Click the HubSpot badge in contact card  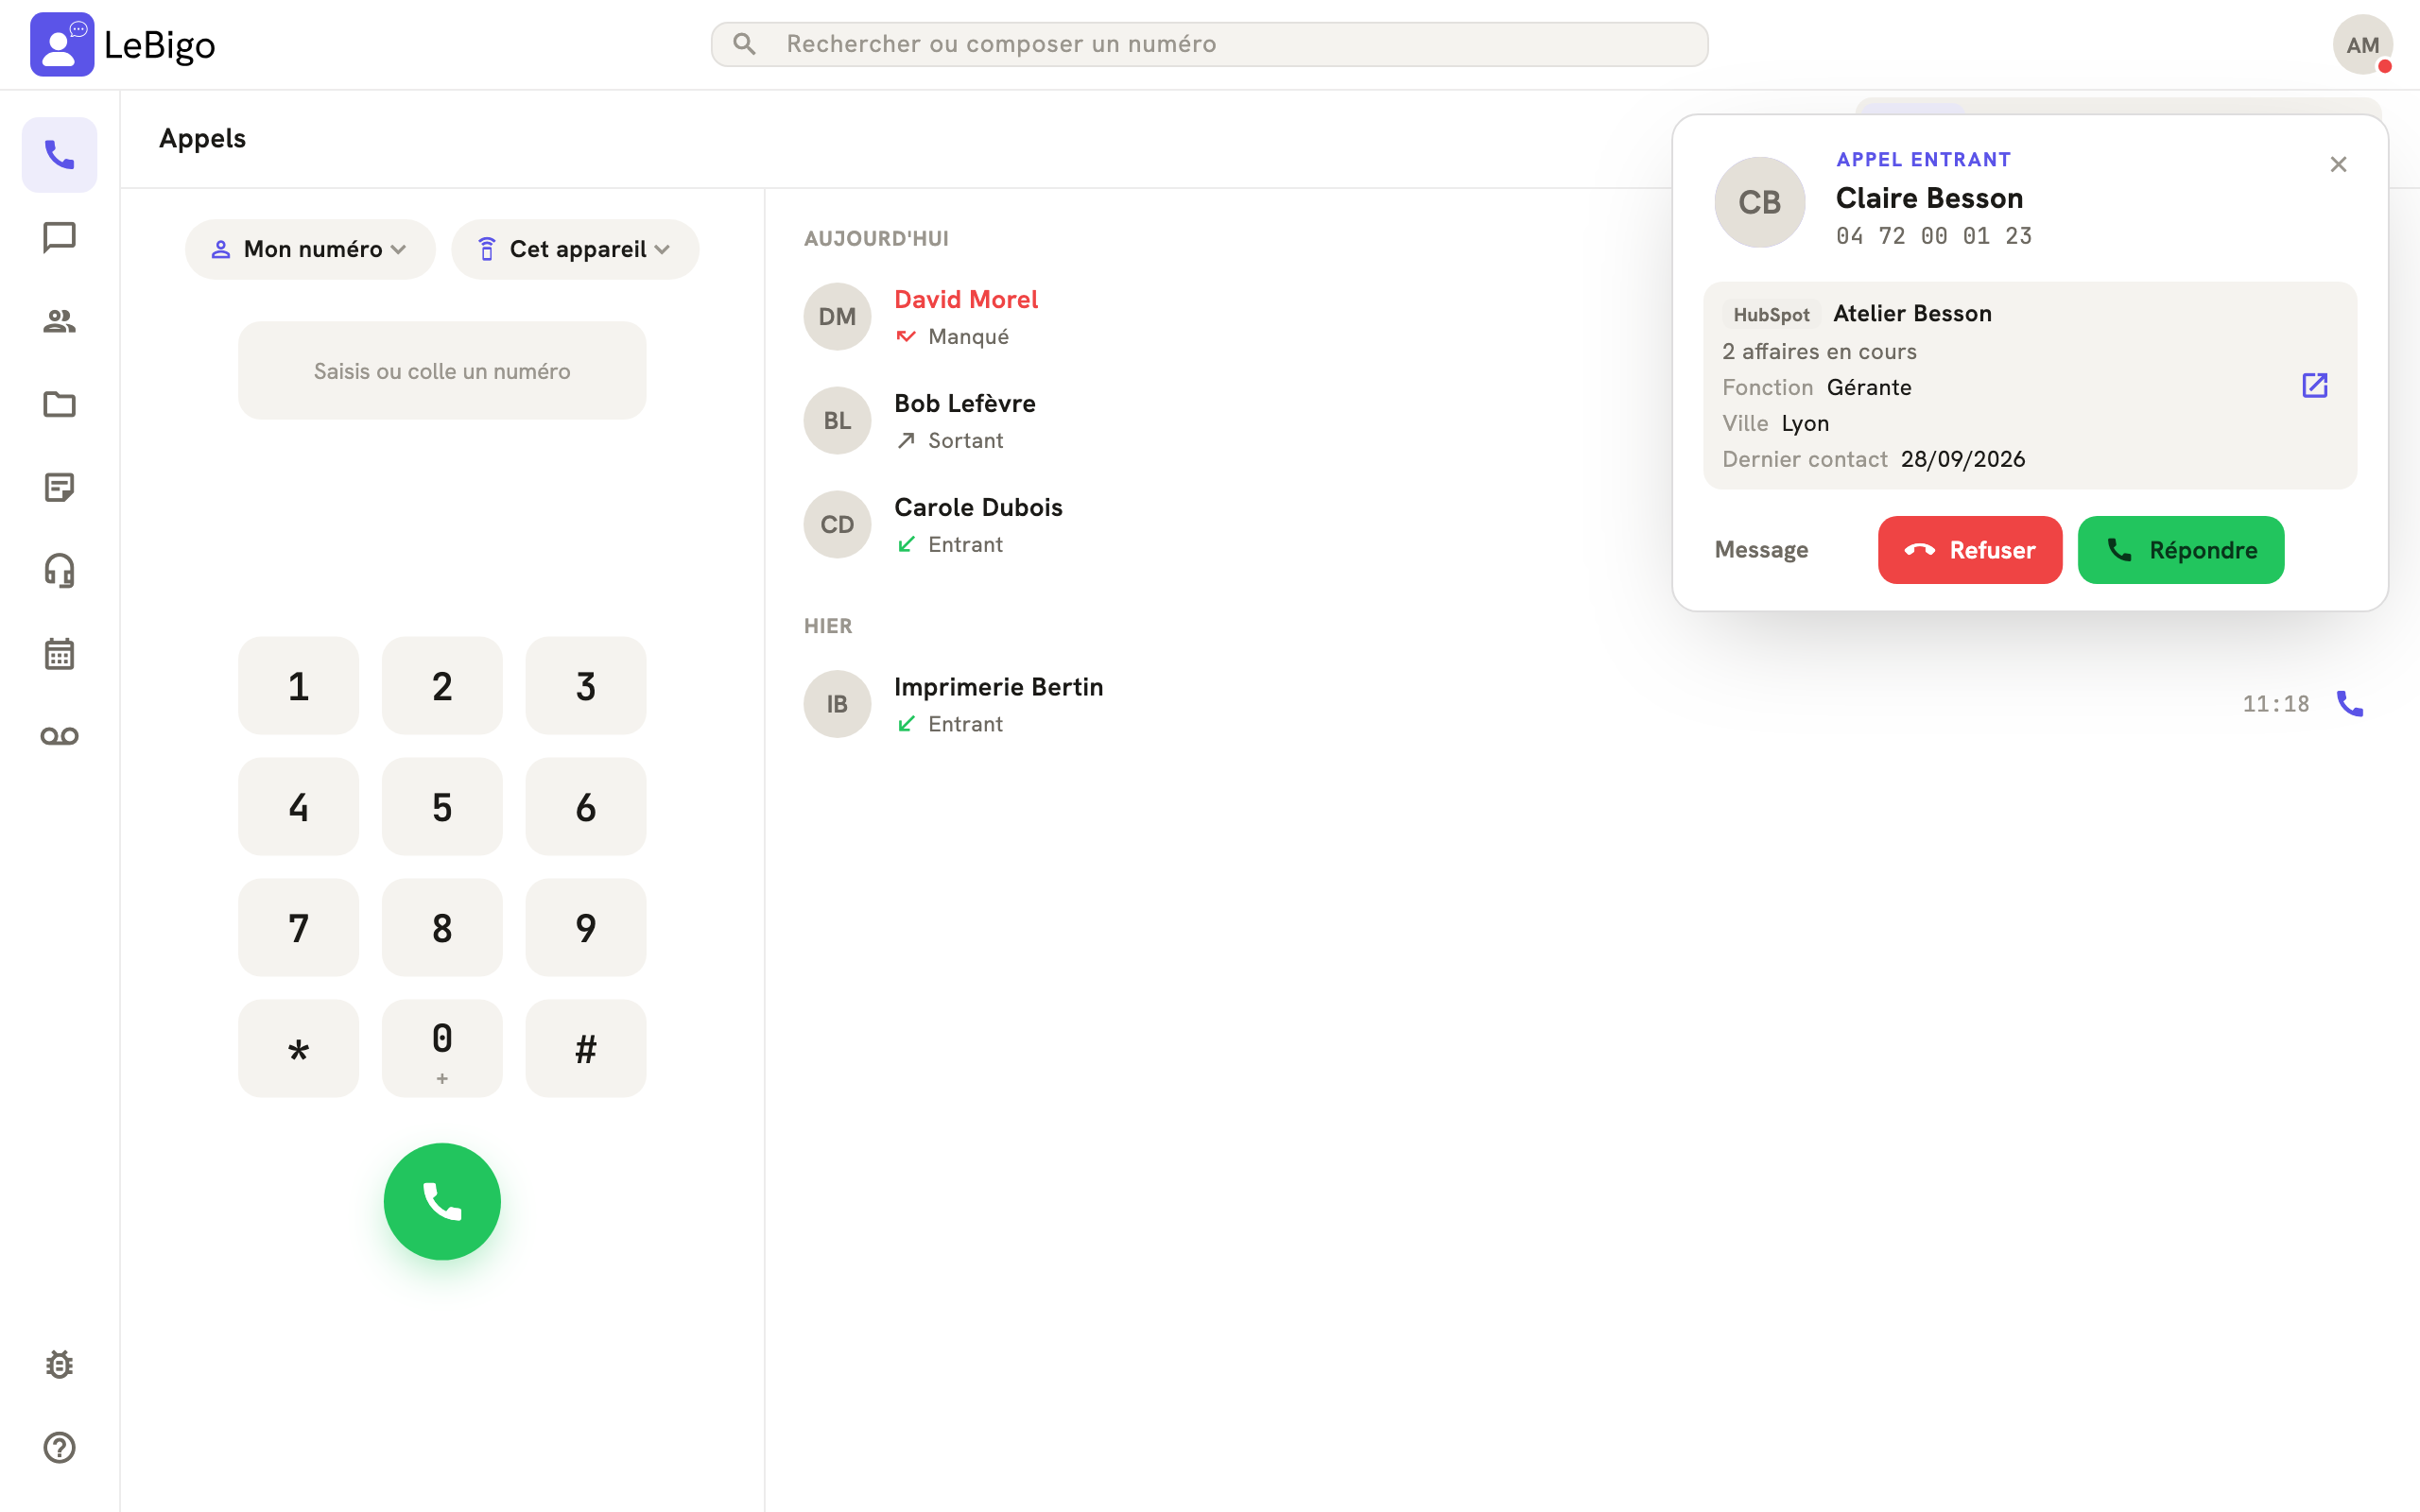click(x=1771, y=315)
